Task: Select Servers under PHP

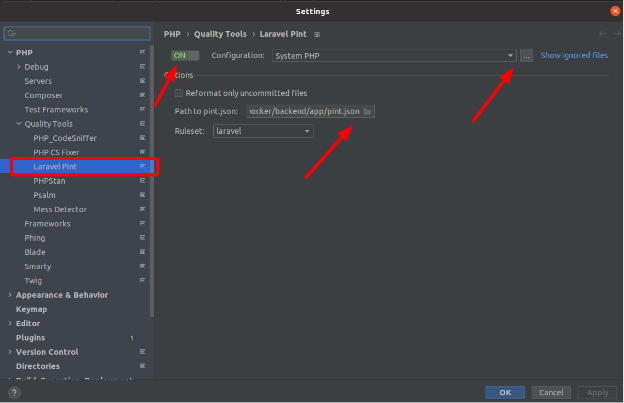Action: [x=38, y=81]
